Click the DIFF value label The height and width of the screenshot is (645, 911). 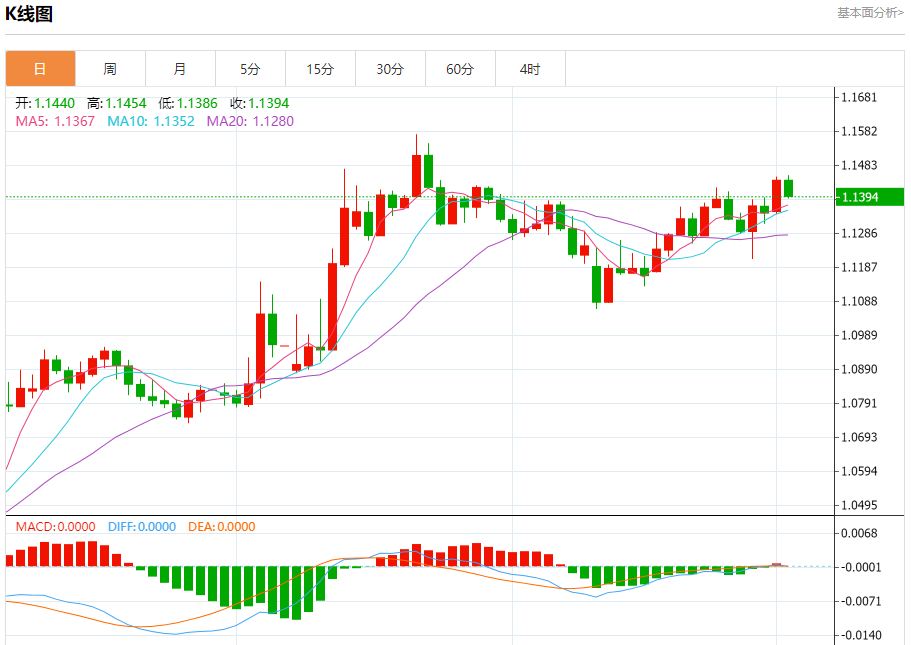[x=140, y=527]
